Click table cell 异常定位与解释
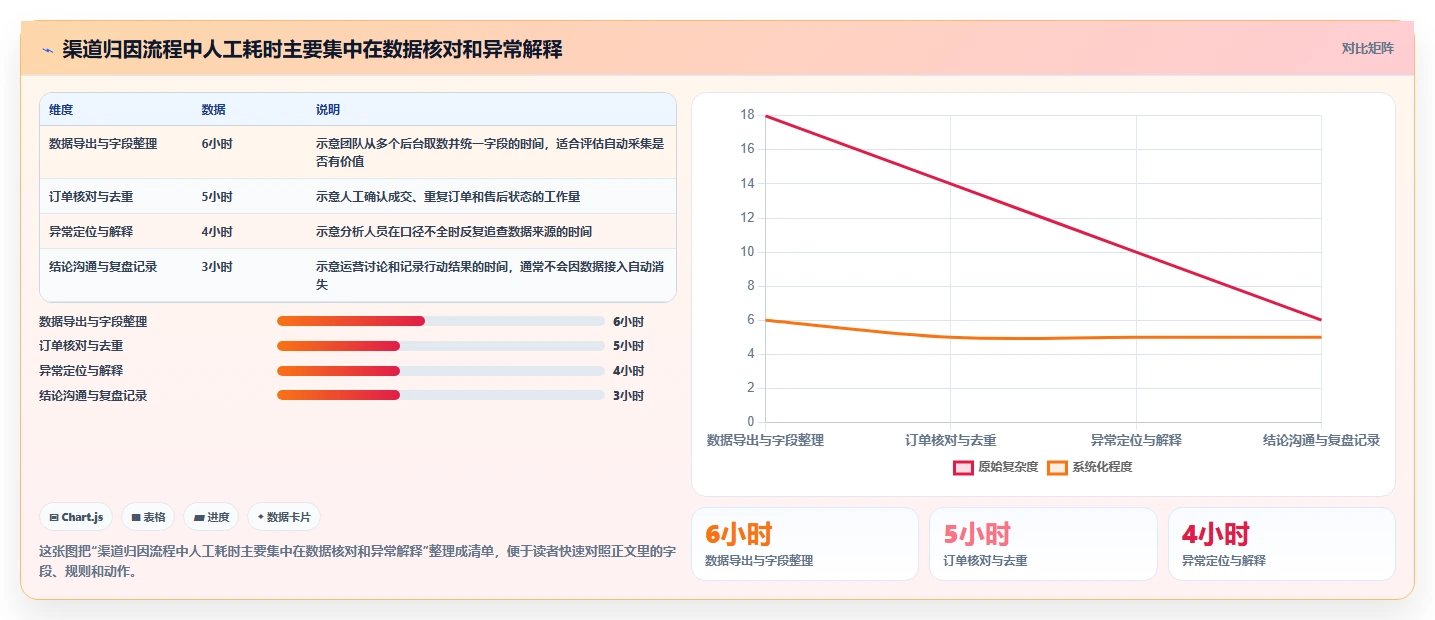The image size is (1435, 620). tap(91, 232)
